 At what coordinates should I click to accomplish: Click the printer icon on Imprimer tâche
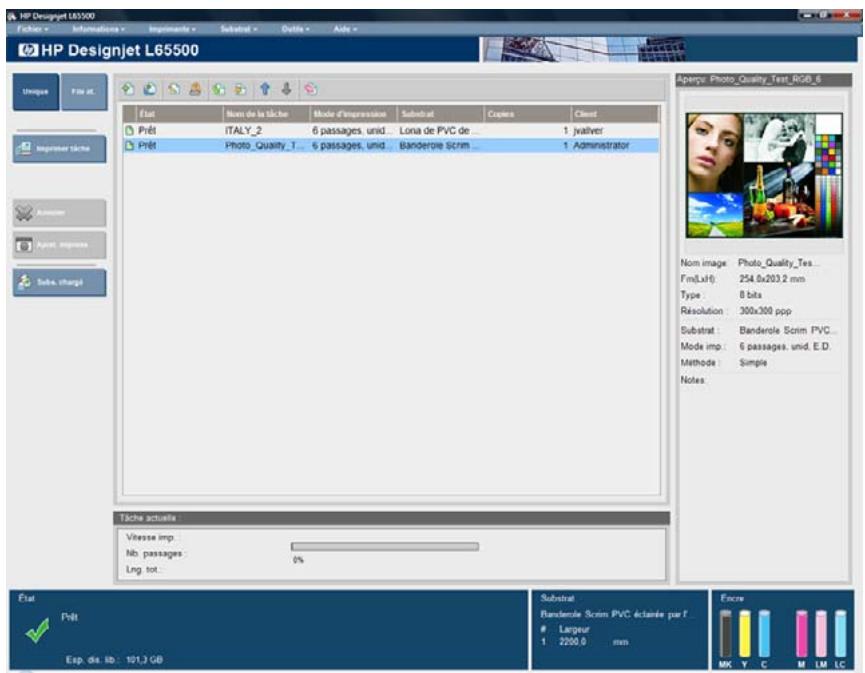pos(24,148)
